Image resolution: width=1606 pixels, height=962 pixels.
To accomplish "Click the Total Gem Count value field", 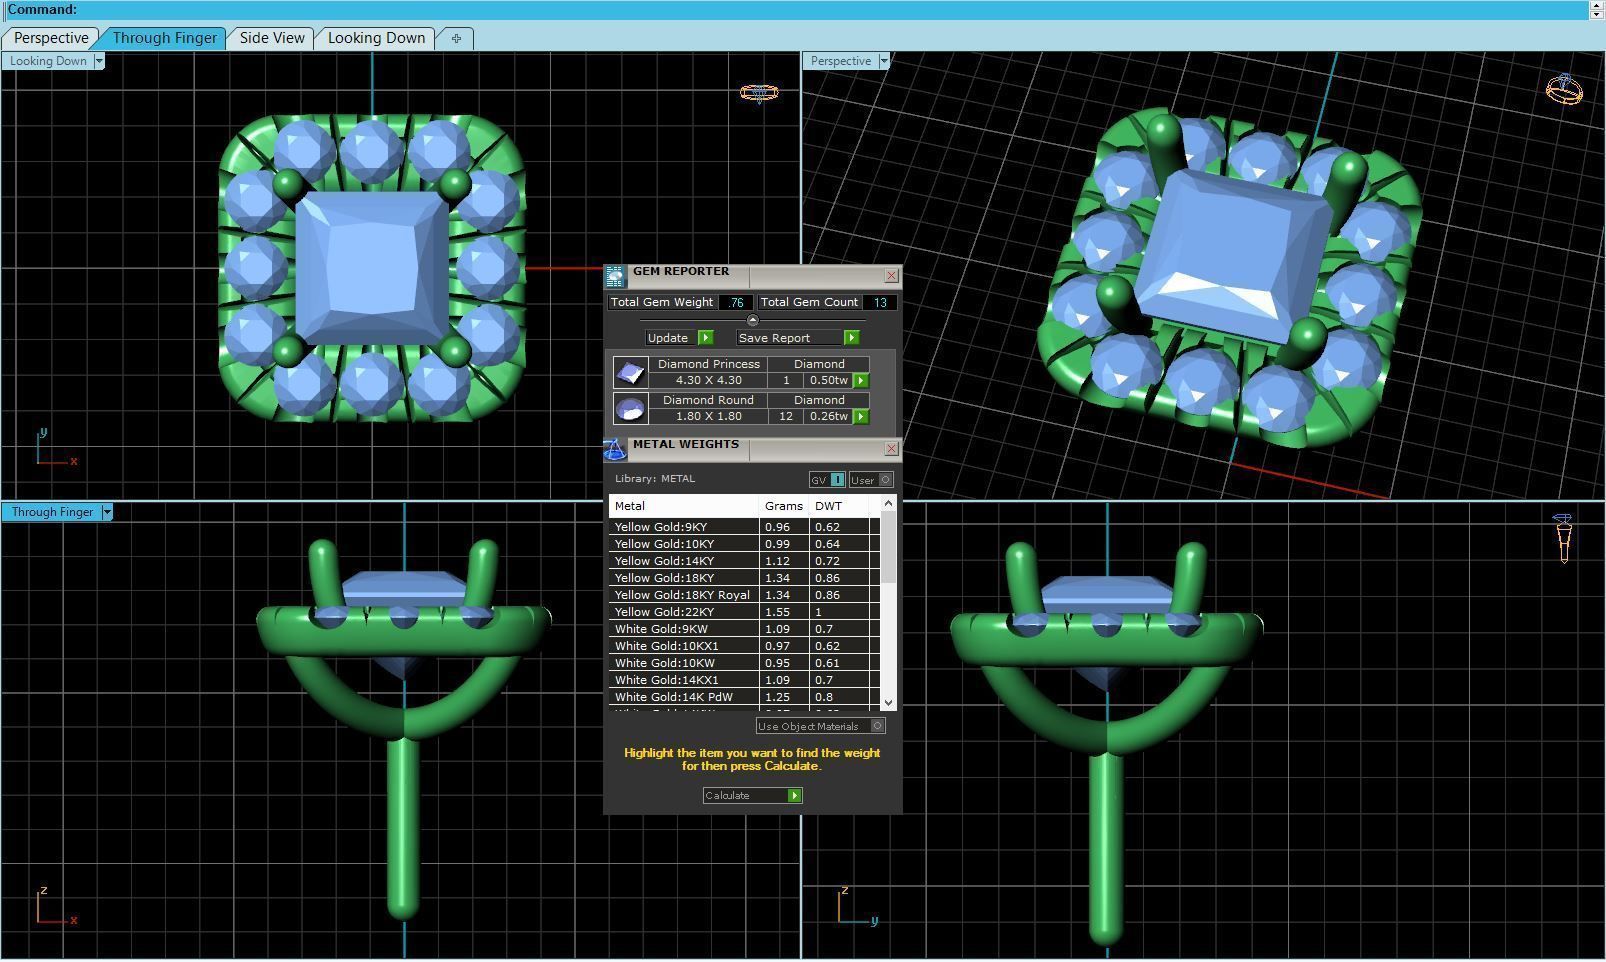I will pos(879,302).
